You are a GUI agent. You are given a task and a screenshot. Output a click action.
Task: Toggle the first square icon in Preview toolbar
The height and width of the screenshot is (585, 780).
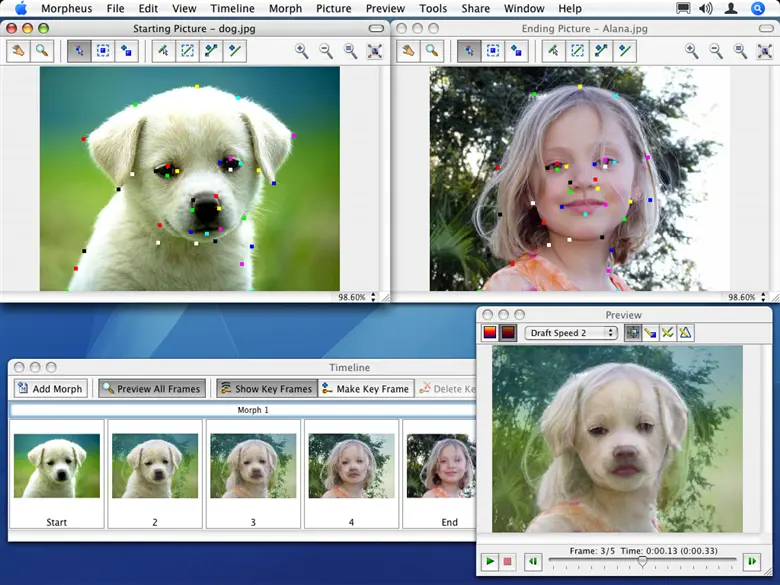click(x=490, y=333)
